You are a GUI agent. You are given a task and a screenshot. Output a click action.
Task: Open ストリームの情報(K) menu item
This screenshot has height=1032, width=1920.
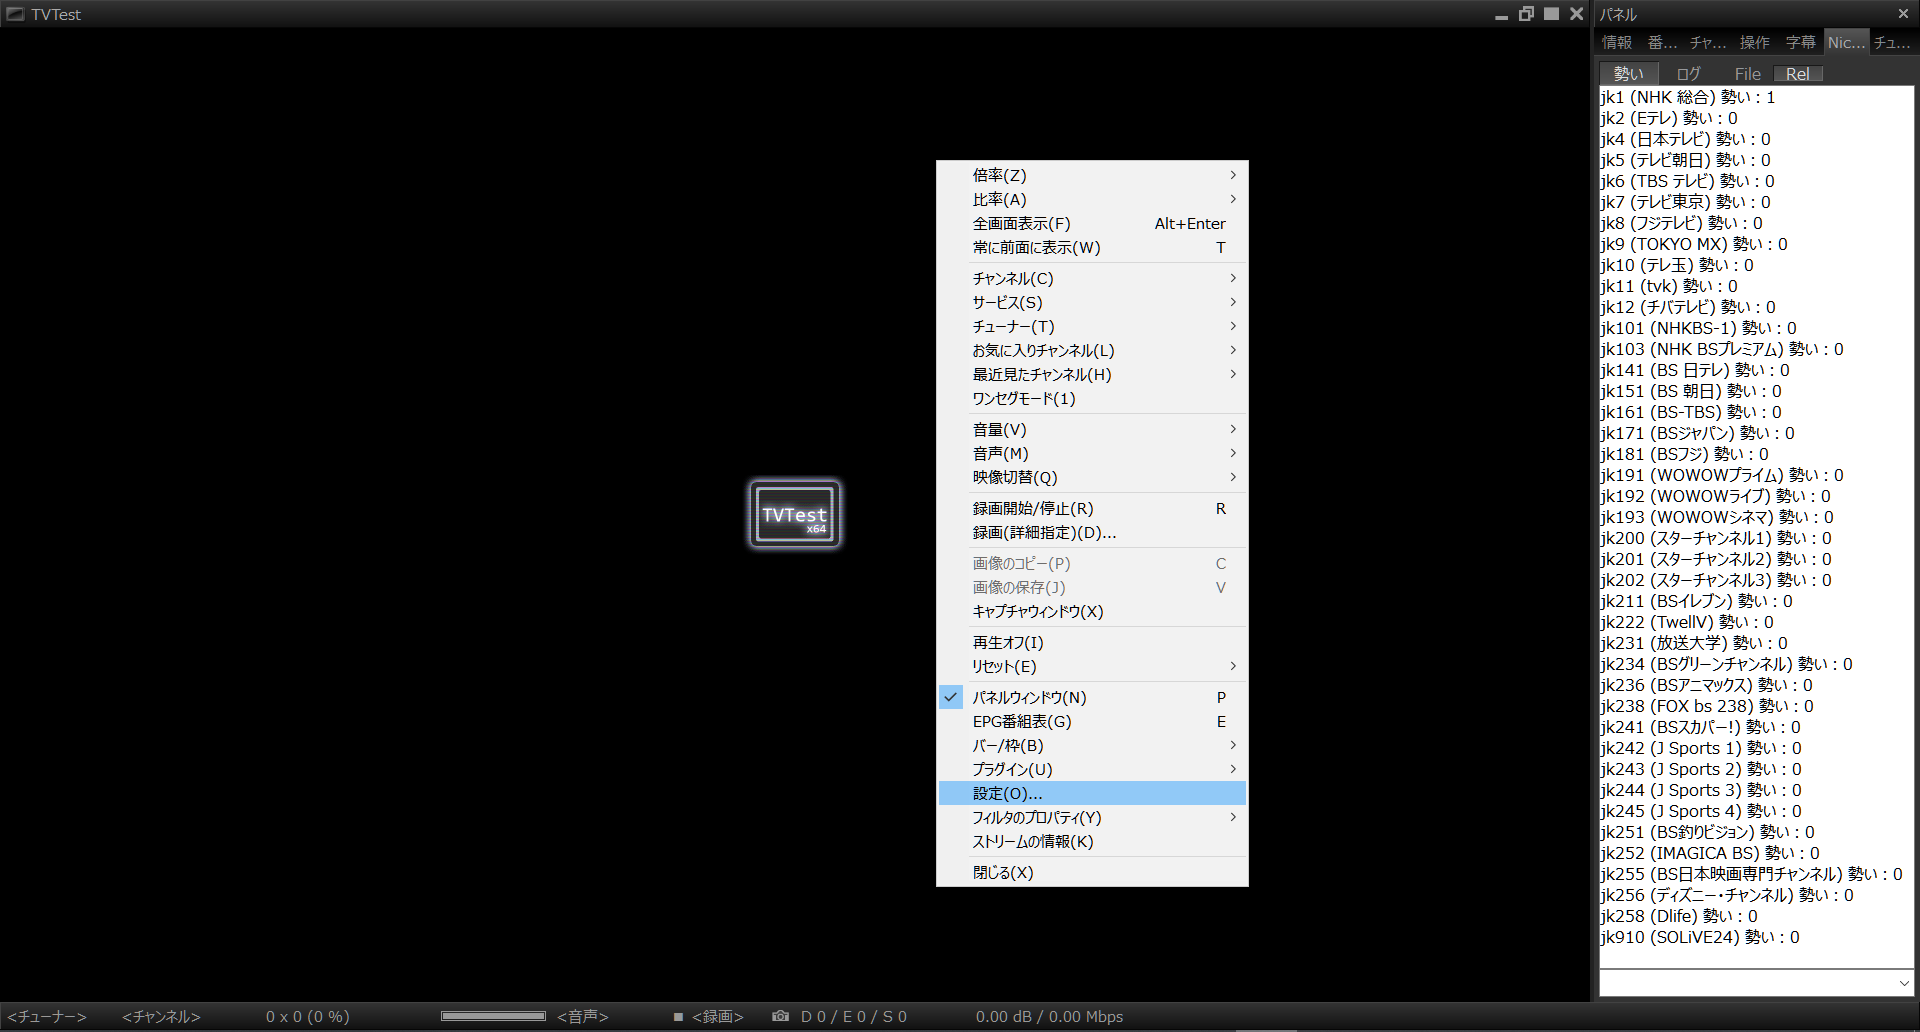point(1092,841)
